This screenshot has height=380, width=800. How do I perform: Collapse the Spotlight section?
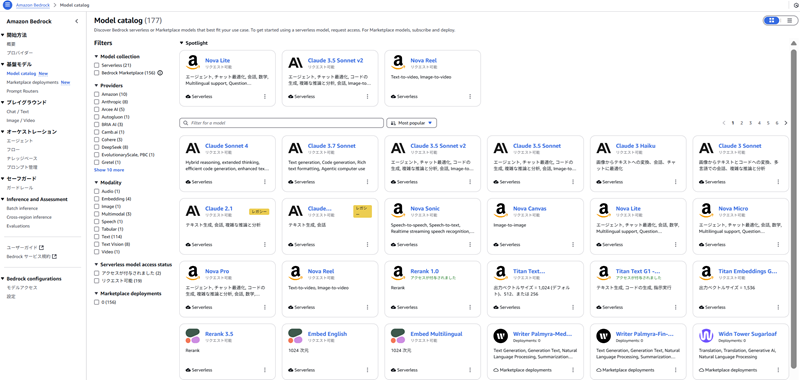pyautogui.click(x=181, y=43)
